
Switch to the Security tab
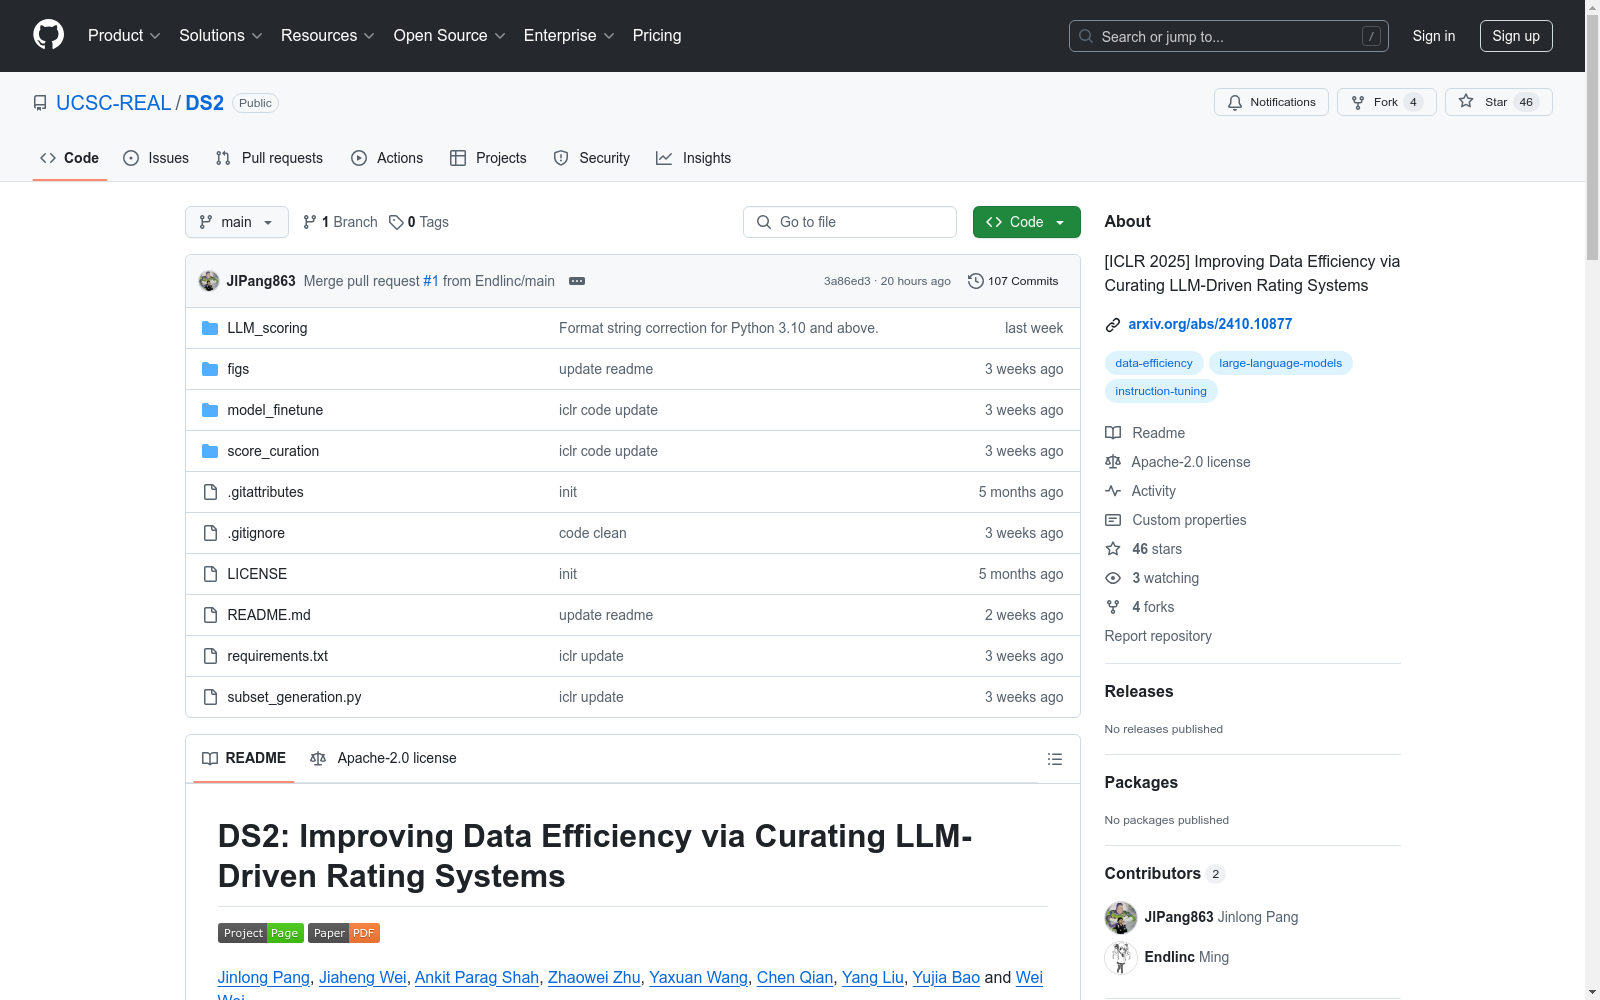(x=592, y=158)
